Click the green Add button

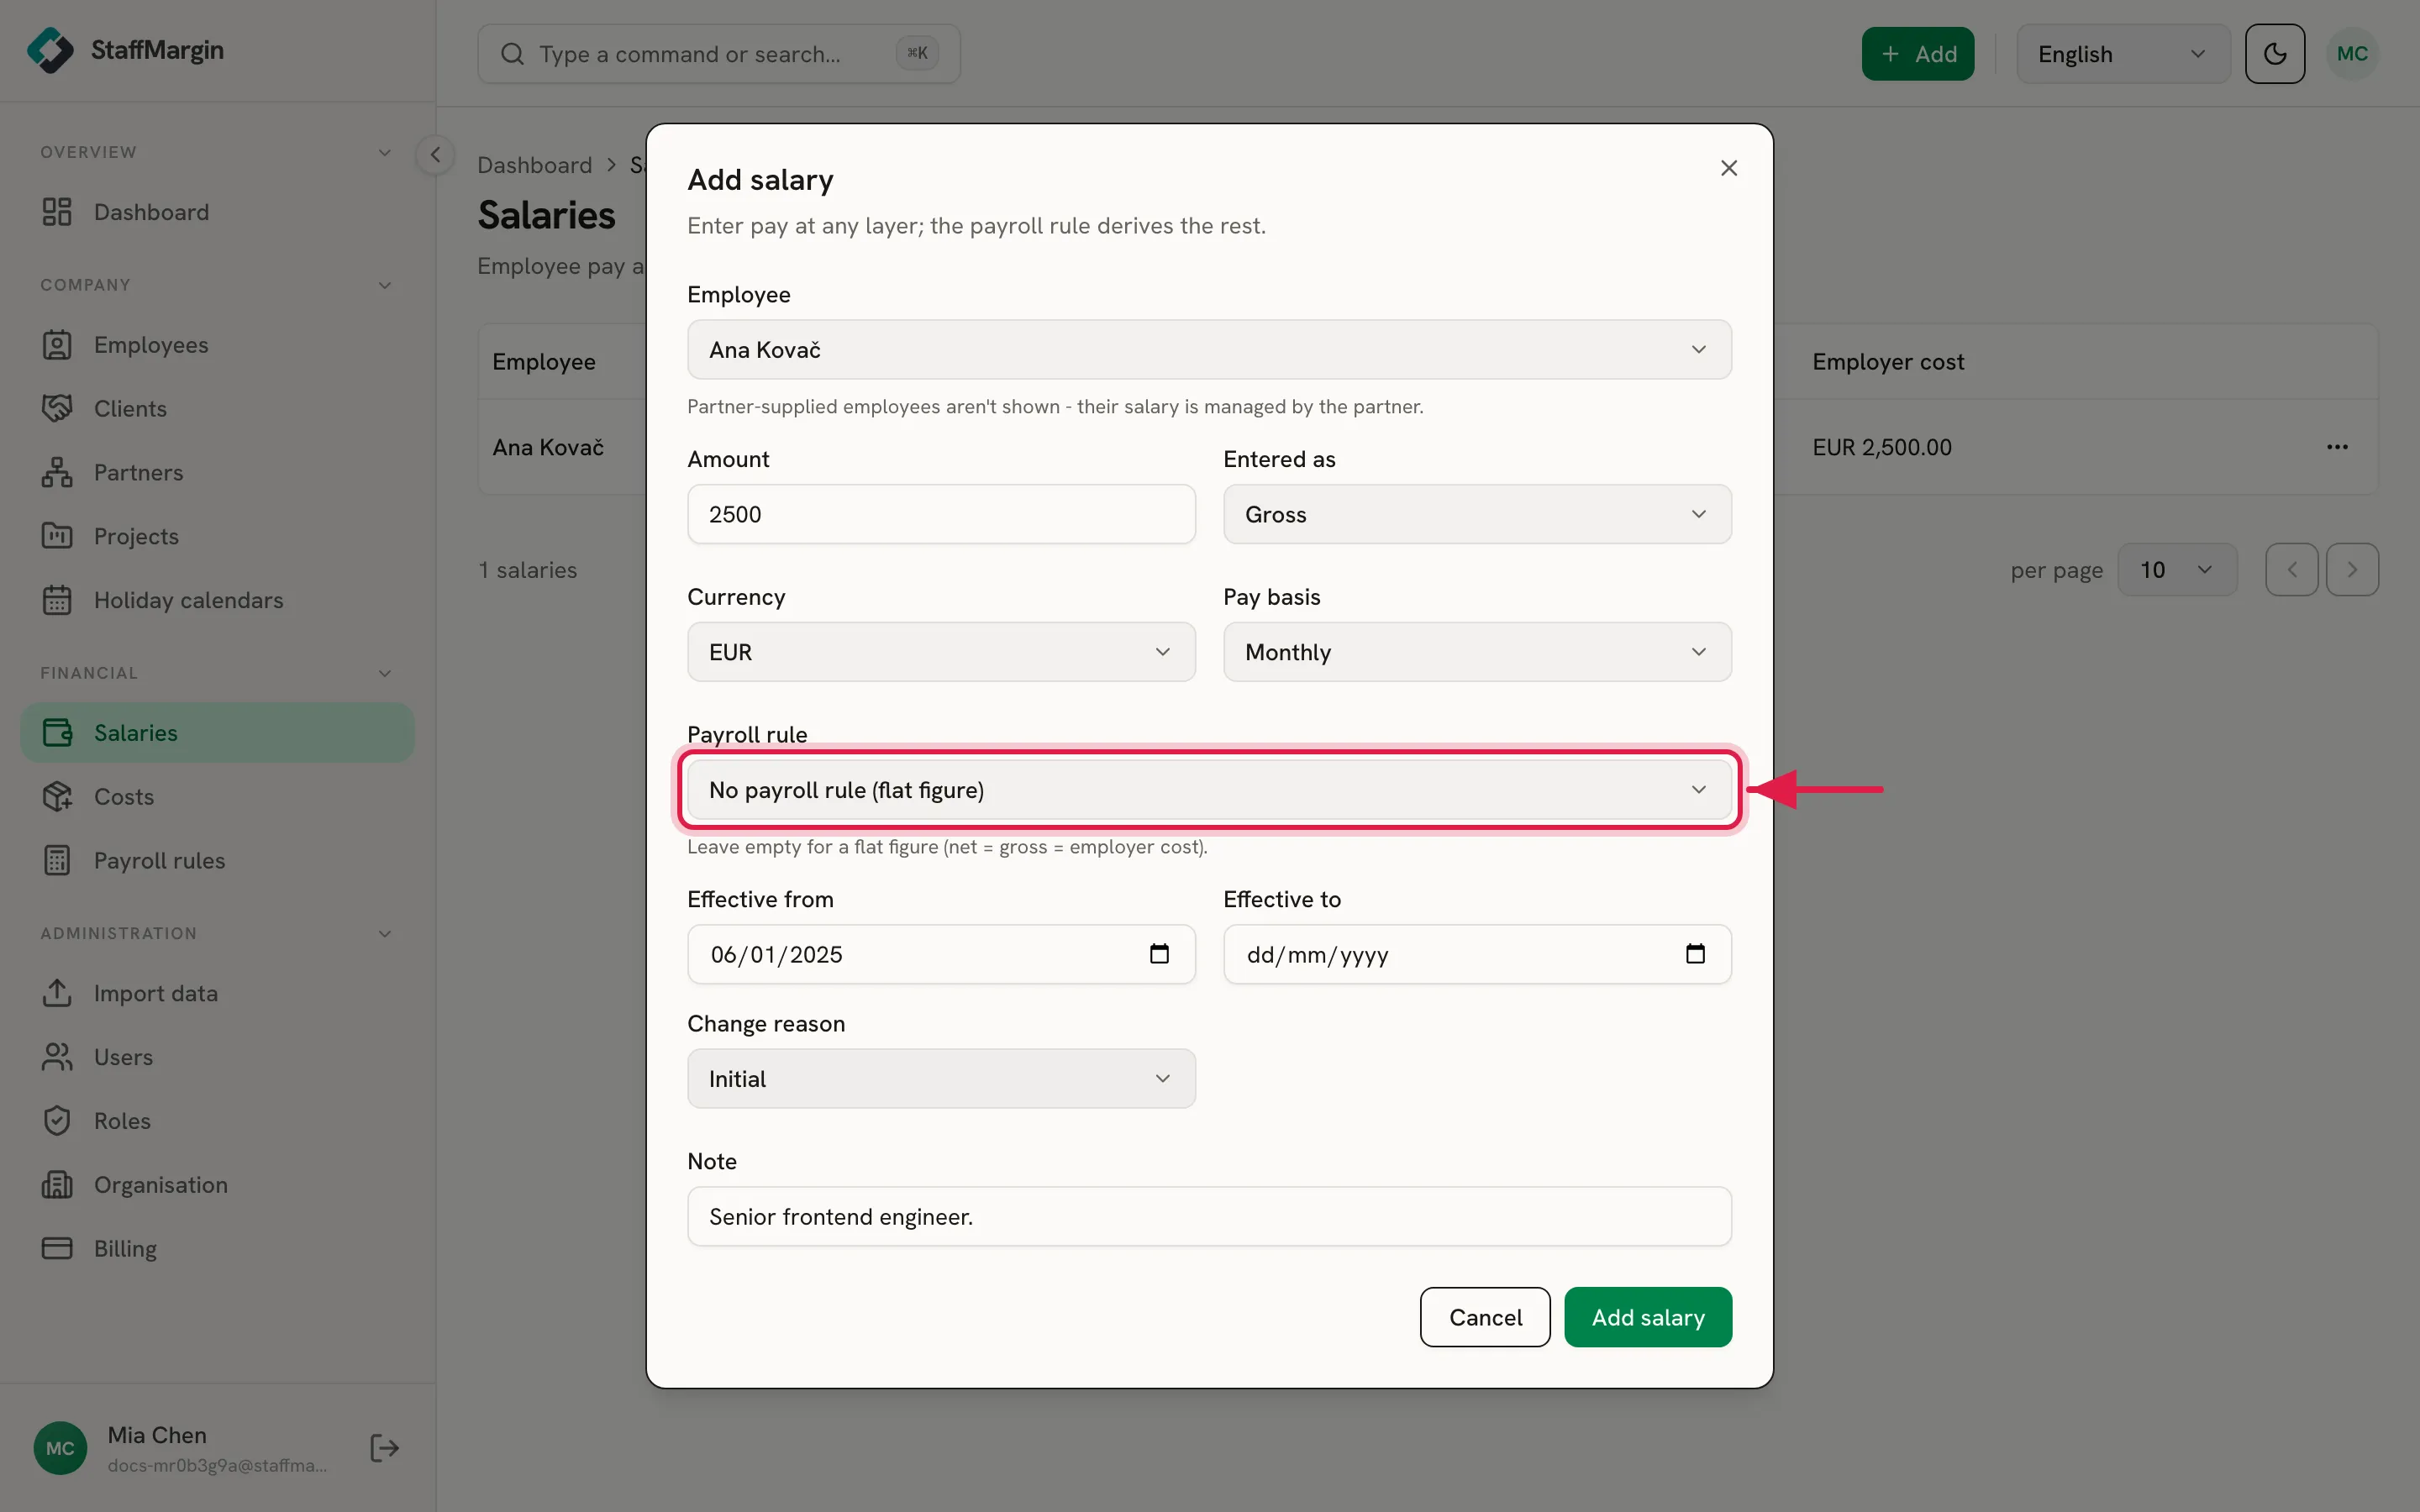pyautogui.click(x=1918, y=54)
